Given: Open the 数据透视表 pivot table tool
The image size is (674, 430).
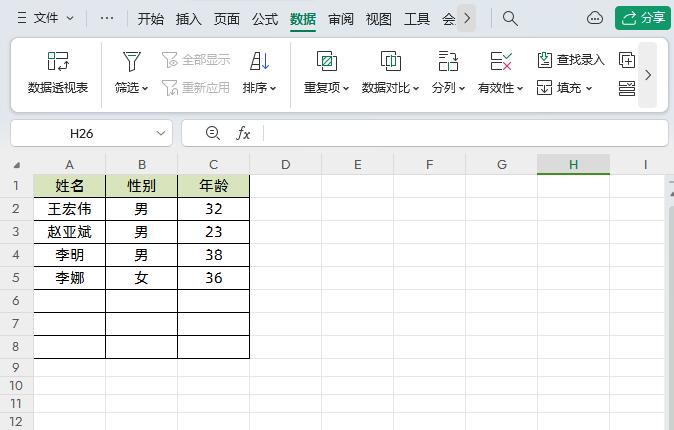Looking at the screenshot, I should point(58,73).
